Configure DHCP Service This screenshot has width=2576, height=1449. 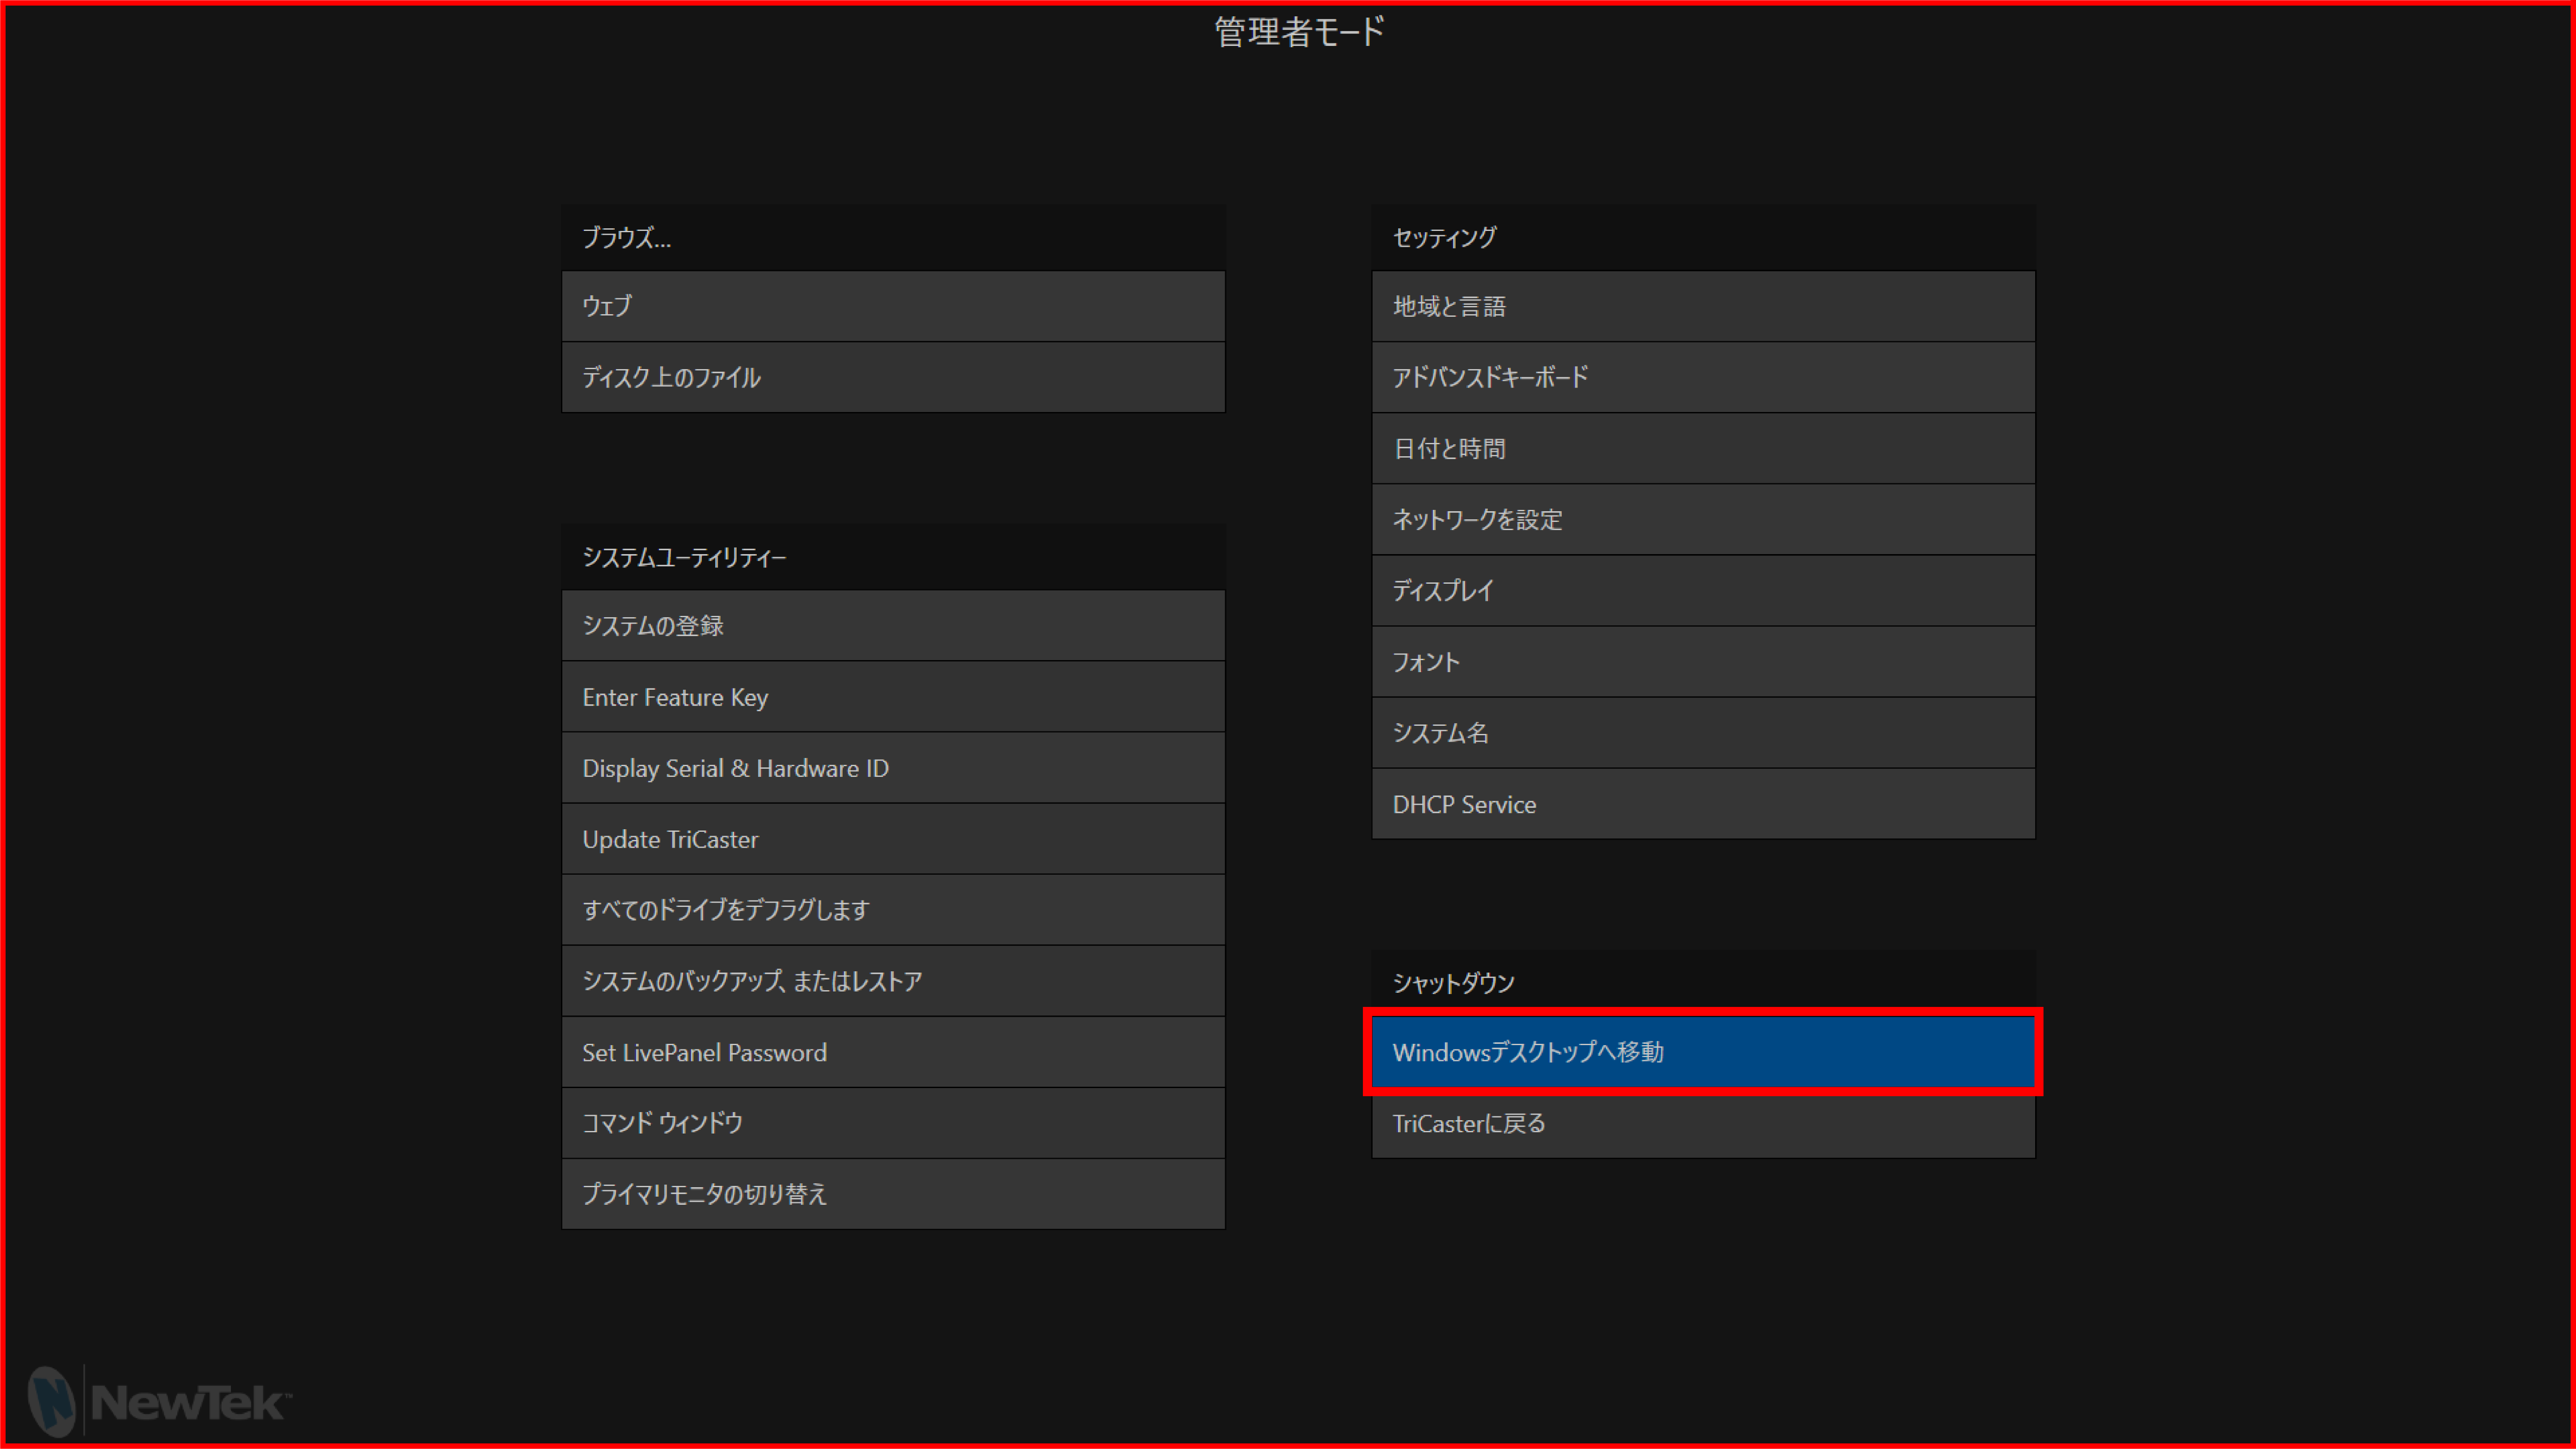click(x=1703, y=804)
